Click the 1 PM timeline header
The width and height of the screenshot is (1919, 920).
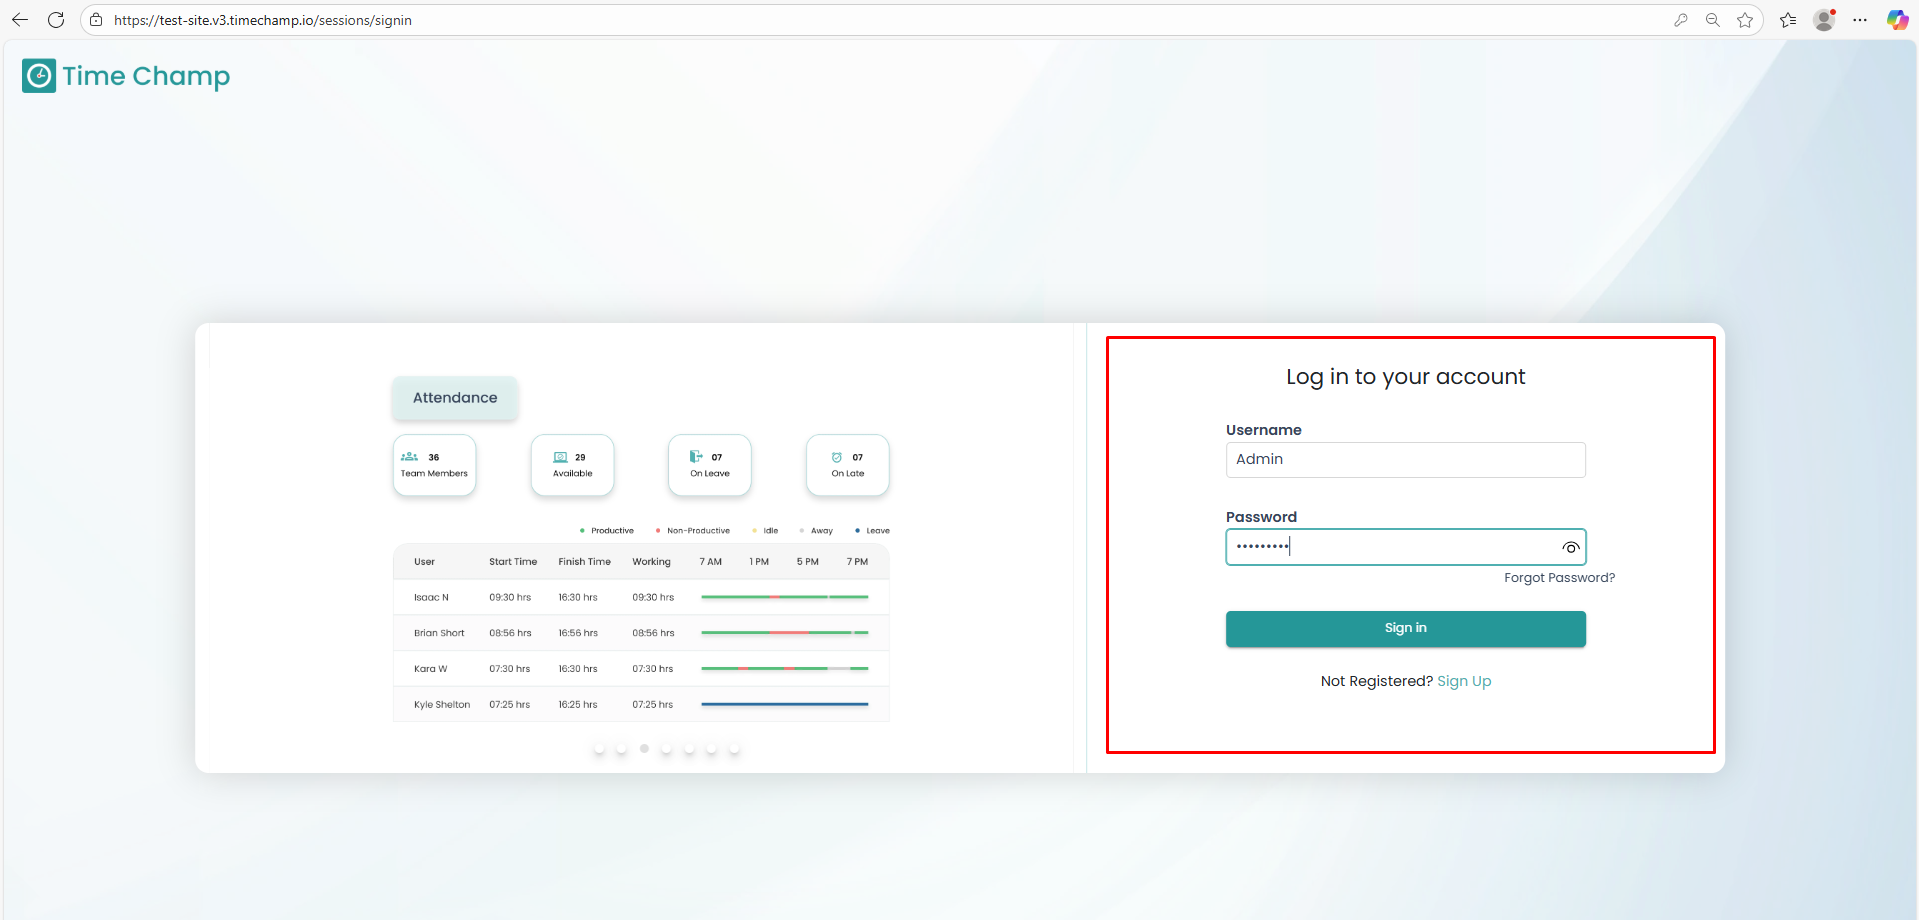(x=760, y=562)
